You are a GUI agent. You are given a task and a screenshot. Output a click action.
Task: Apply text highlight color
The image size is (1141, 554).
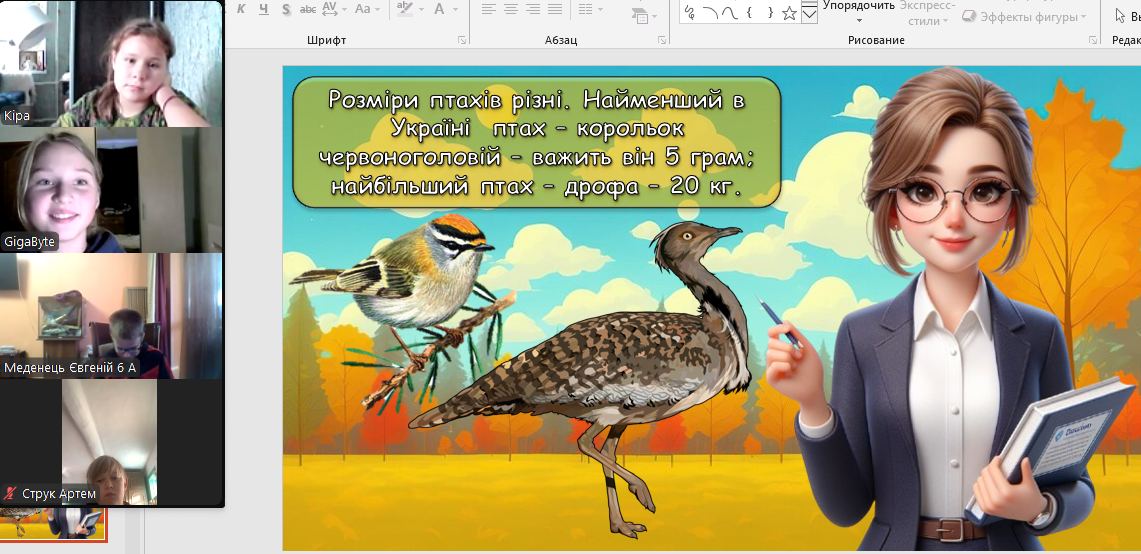(x=405, y=9)
